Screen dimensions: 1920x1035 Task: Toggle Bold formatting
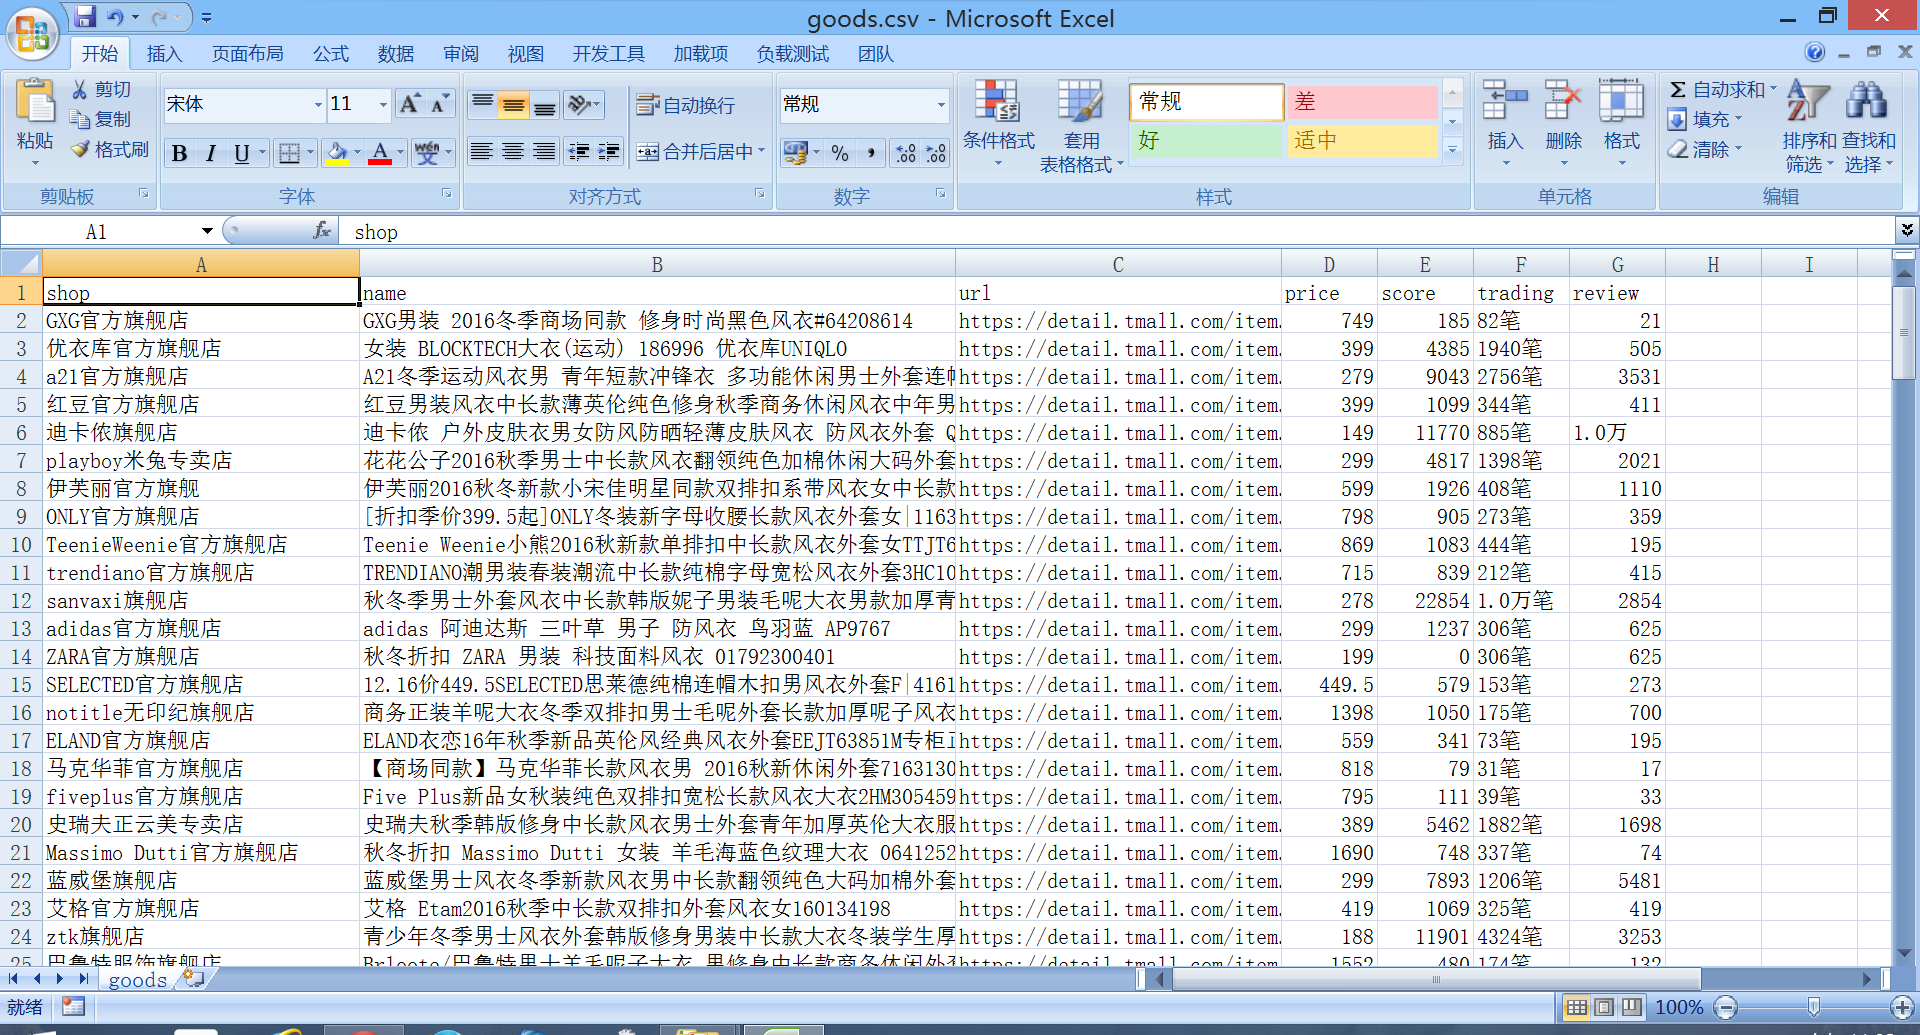tap(180, 153)
